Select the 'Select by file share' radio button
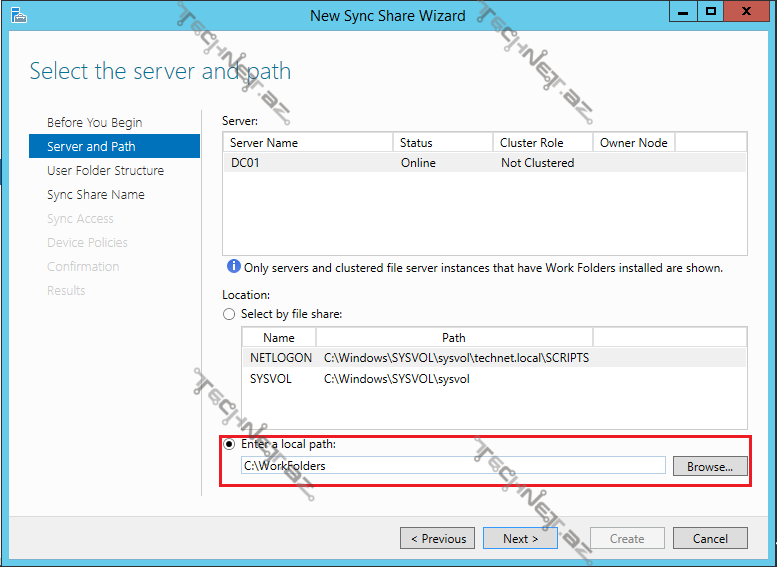Viewport: 777px width, 567px height. 231,314
